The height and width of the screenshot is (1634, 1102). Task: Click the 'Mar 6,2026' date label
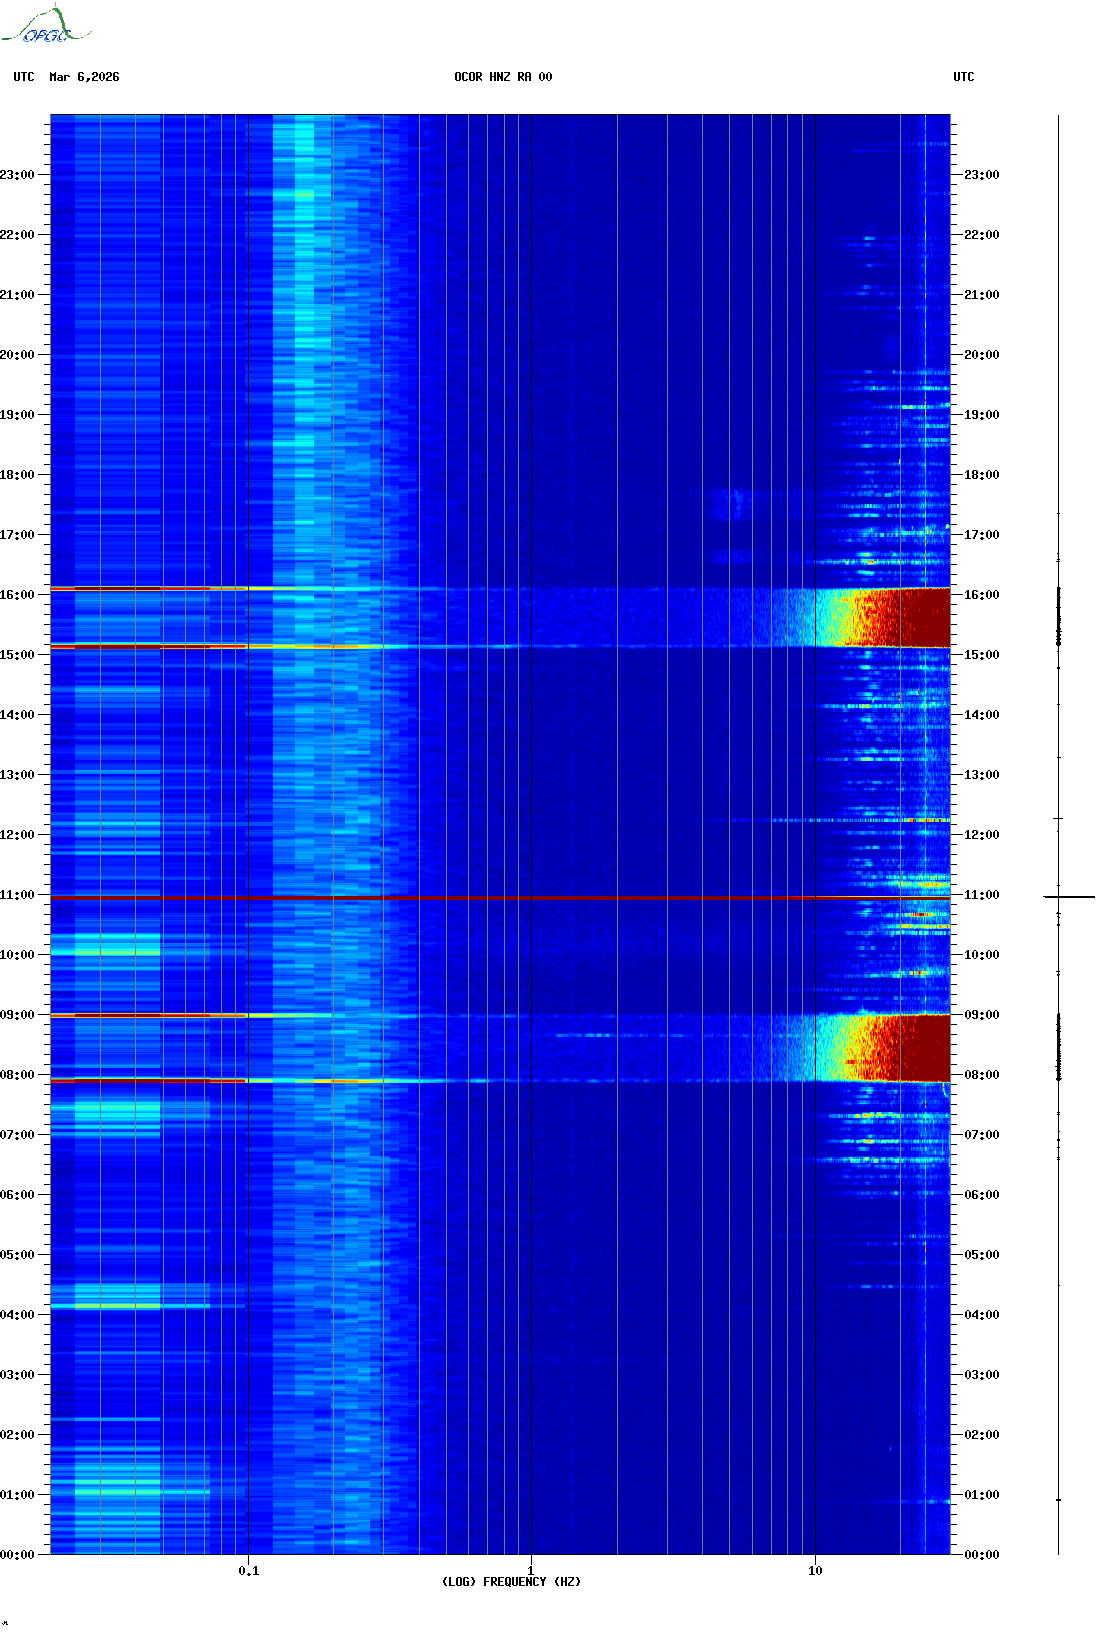click(x=84, y=77)
